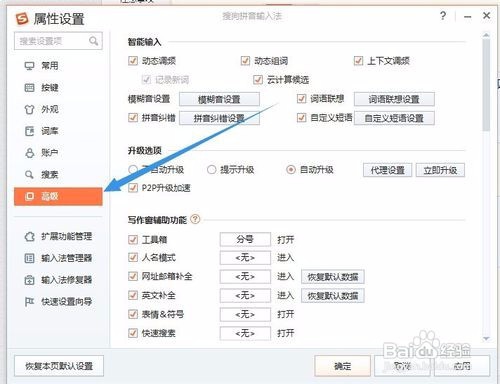Open 扩展功能管理

click(58, 237)
